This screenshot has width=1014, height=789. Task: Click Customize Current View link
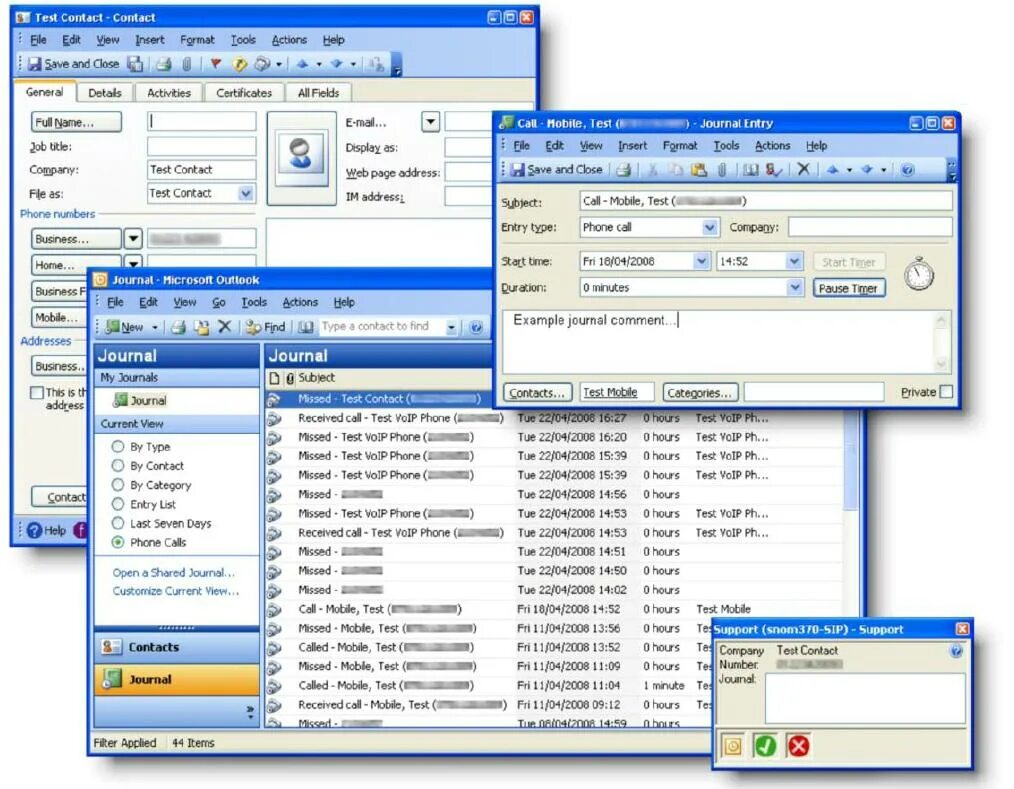tap(175, 591)
